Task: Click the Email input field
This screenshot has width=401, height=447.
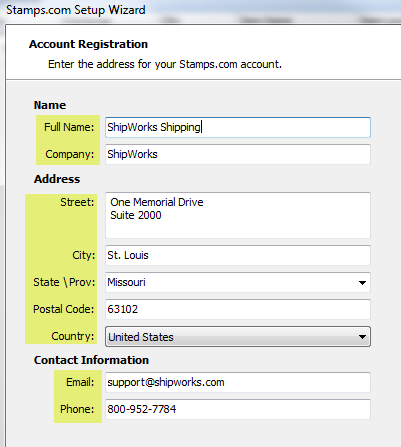Action: pos(238,382)
